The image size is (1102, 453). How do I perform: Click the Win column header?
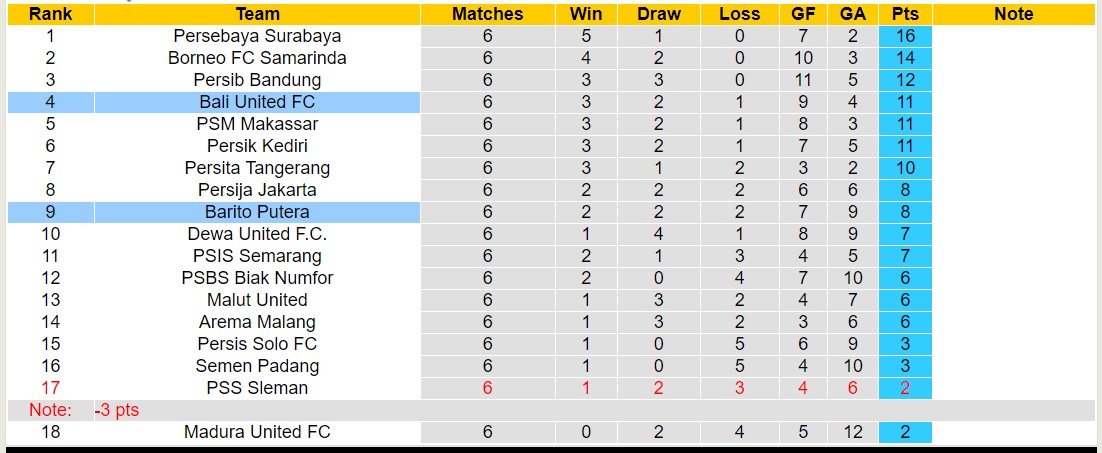click(586, 14)
